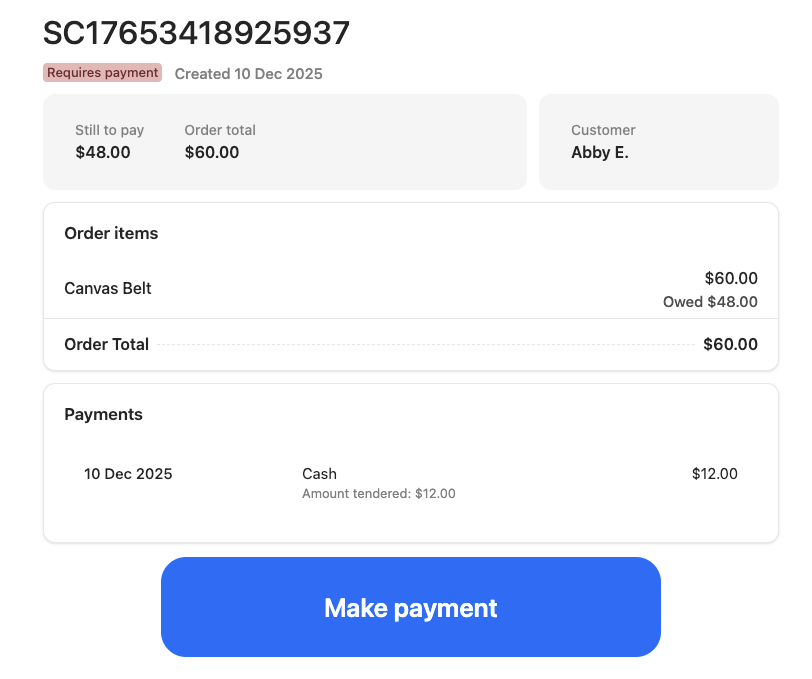The height and width of the screenshot is (679, 812).
Task: Click the Created 10 Dec 2025 text
Action: (x=248, y=73)
